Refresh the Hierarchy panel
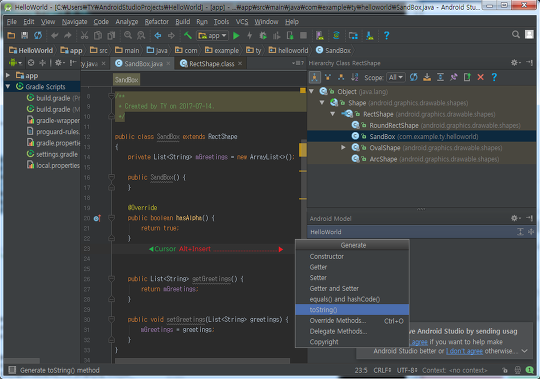Viewport: 540px width, 379px height. click(414, 77)
